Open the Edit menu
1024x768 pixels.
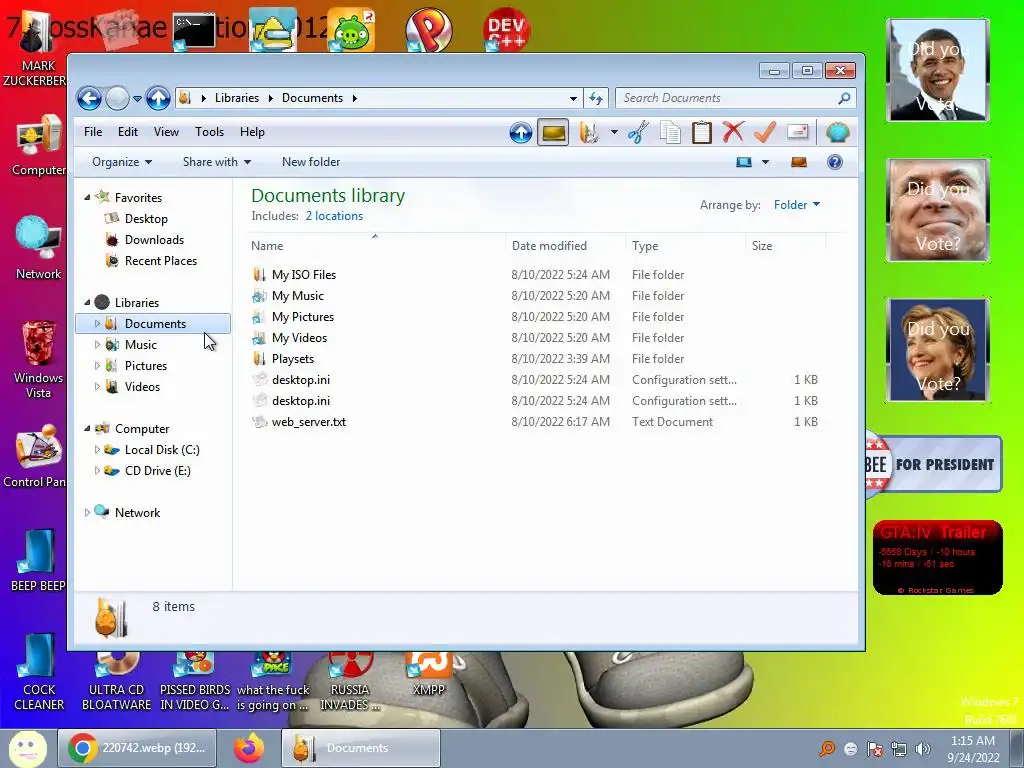coord(127,132)
